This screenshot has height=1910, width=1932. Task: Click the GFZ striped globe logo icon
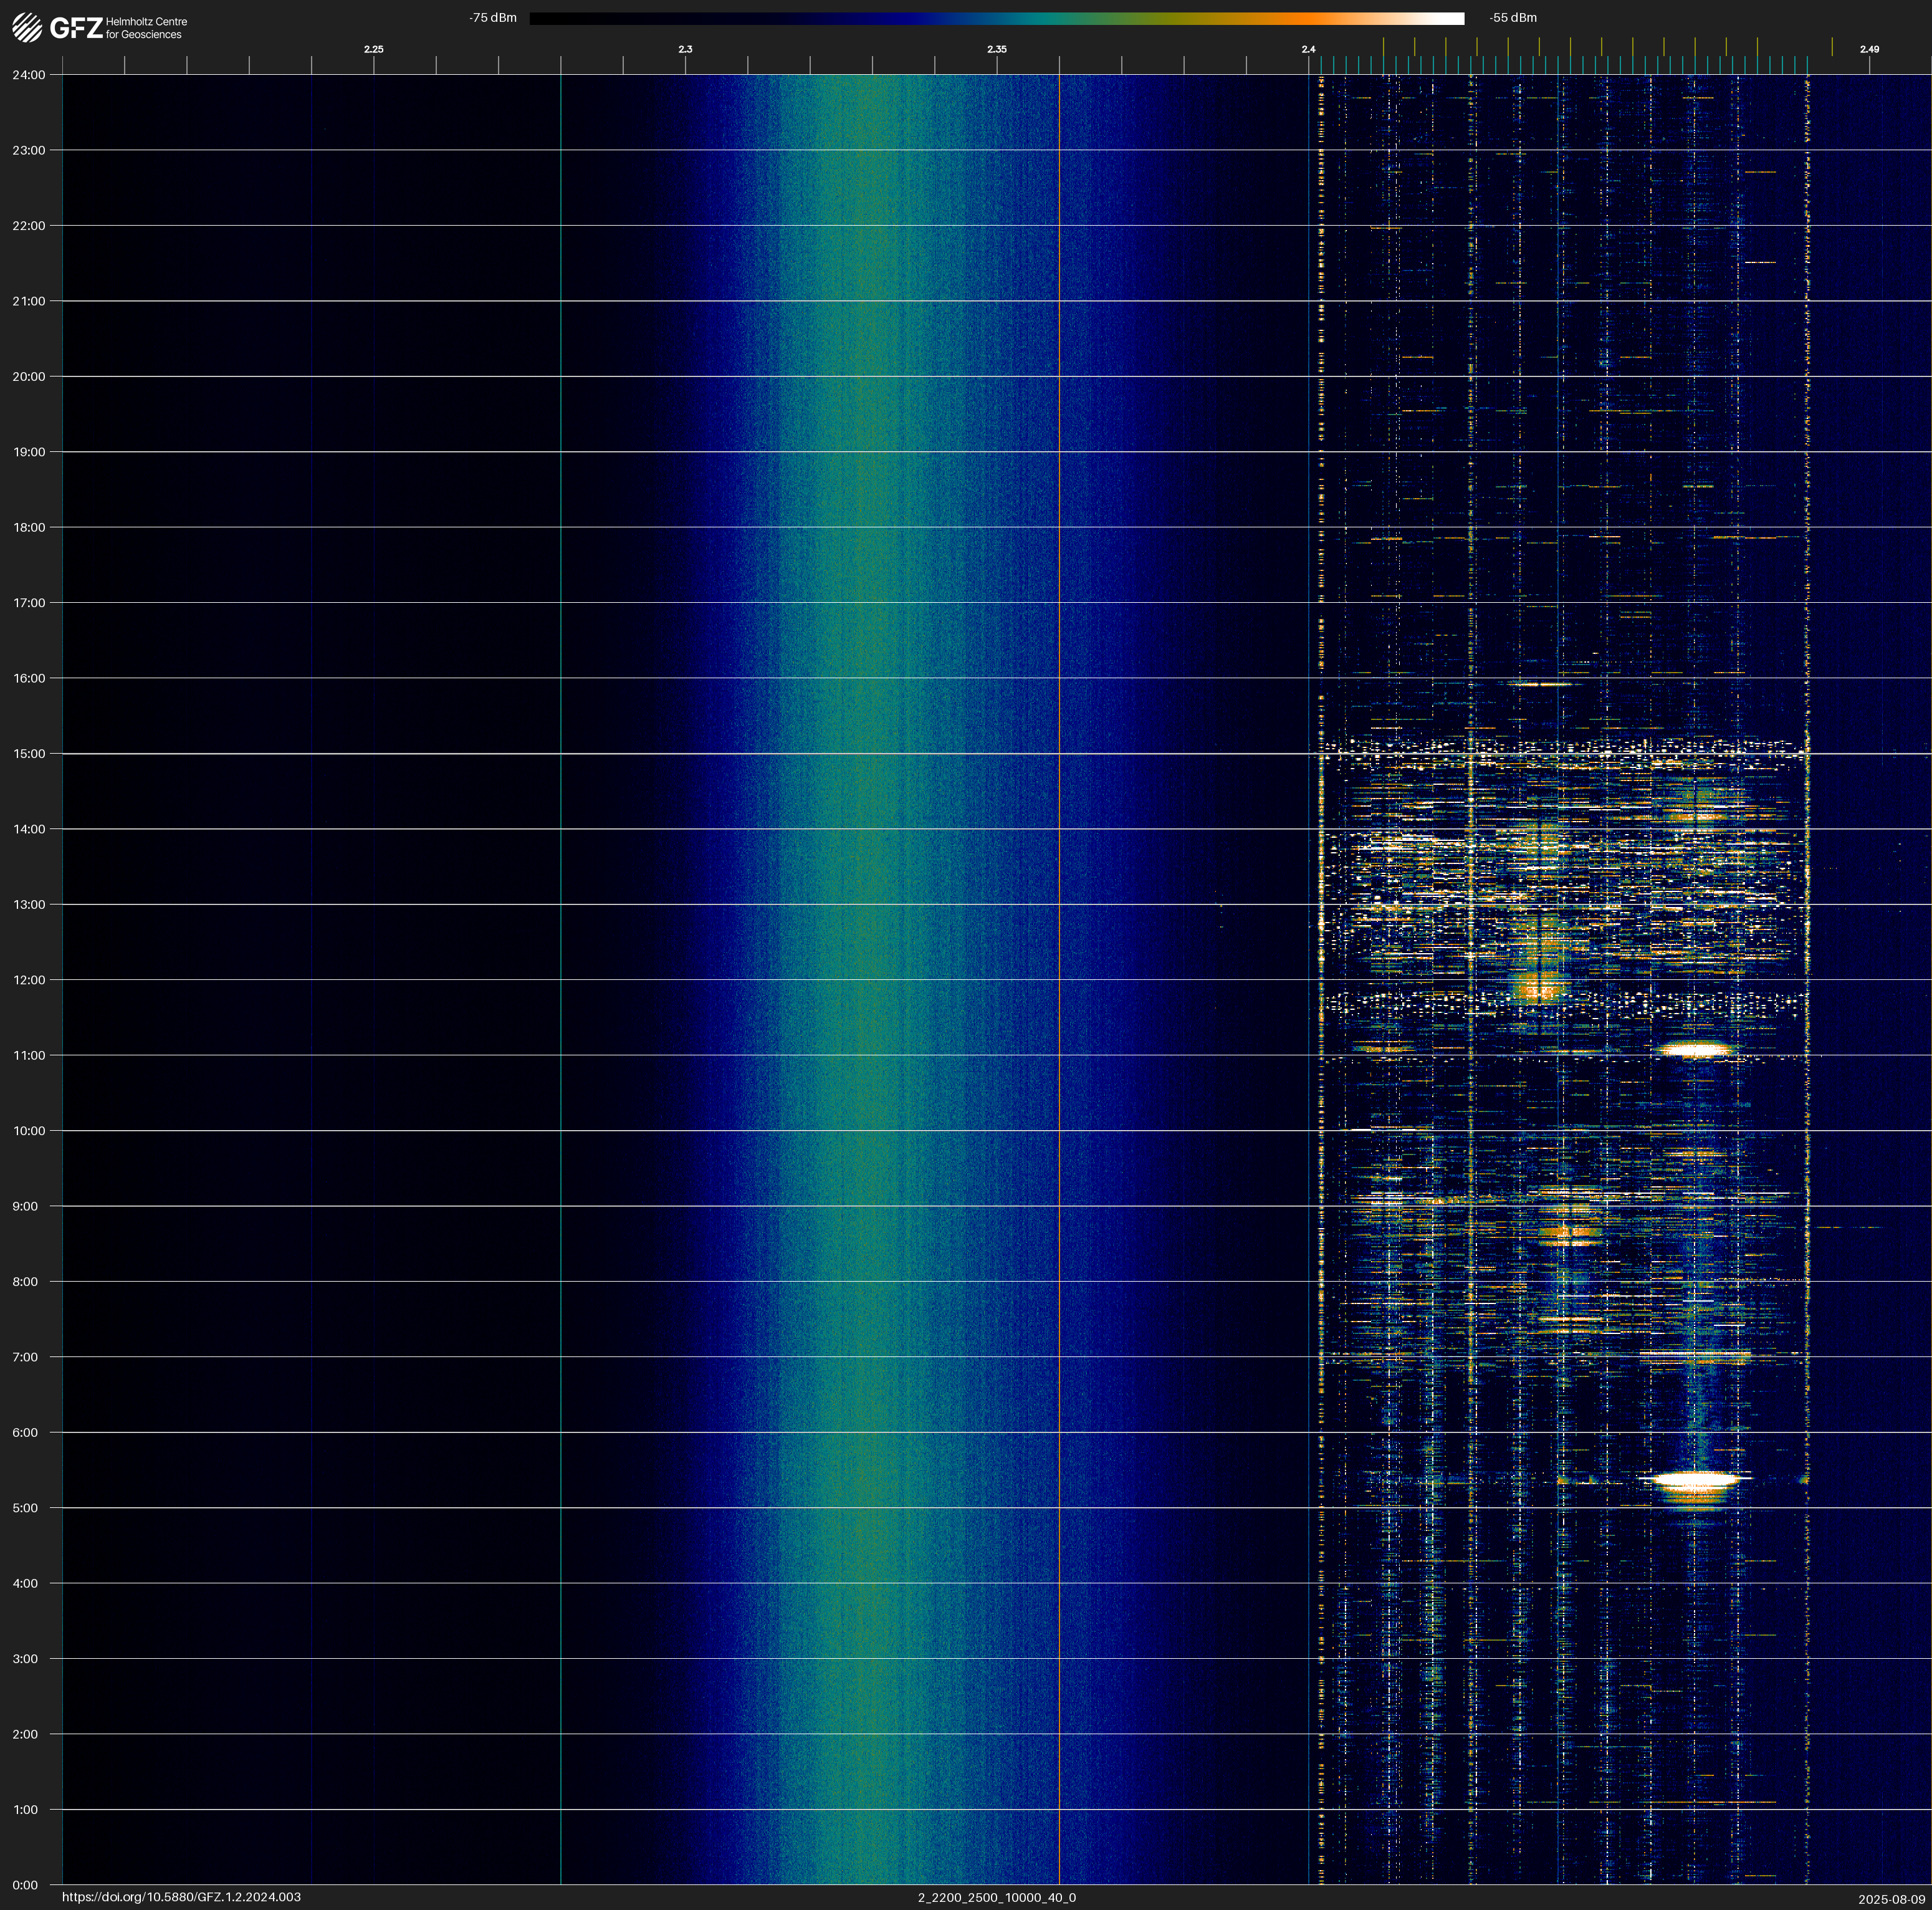[27, 27]
